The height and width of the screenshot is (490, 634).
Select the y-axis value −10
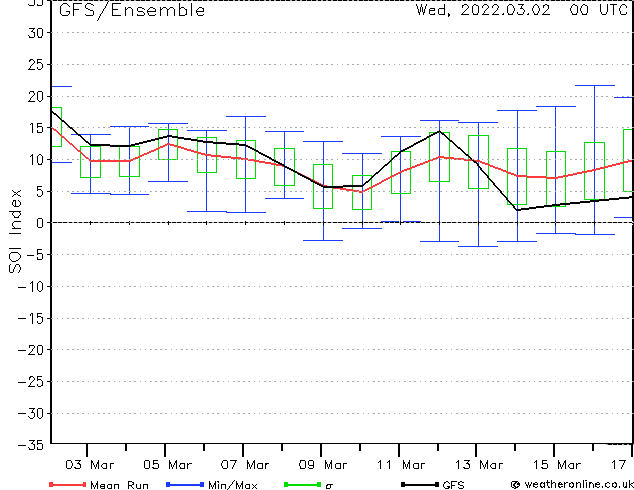coord(31,286)
